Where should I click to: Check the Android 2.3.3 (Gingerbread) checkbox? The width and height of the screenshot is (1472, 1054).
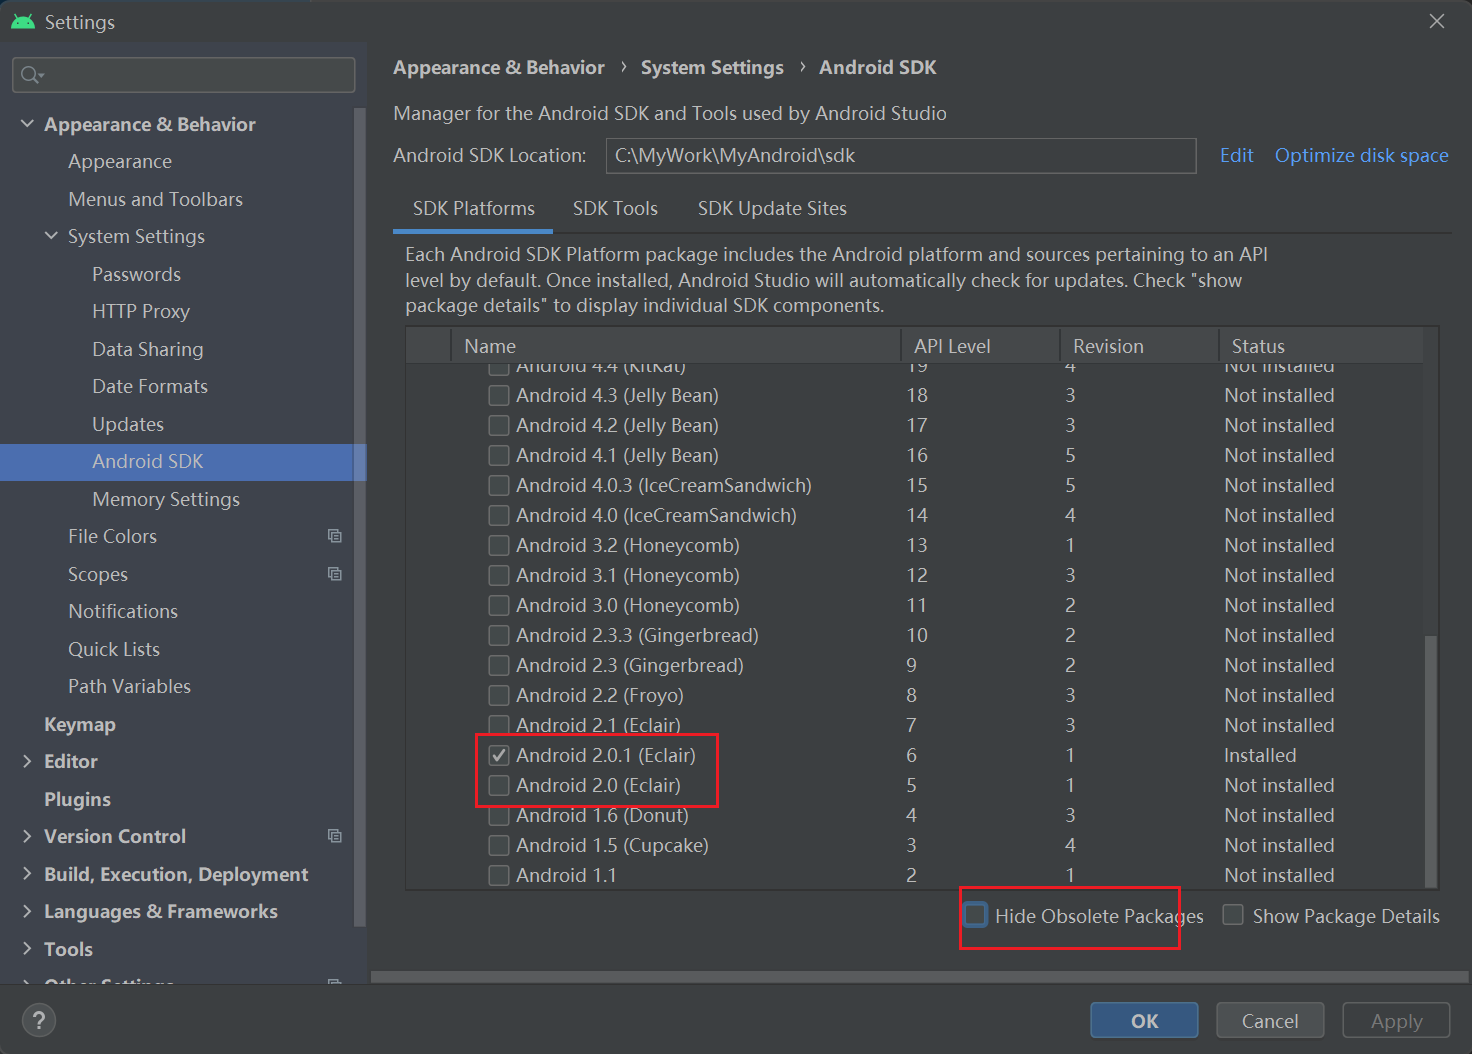click(498, 636)
